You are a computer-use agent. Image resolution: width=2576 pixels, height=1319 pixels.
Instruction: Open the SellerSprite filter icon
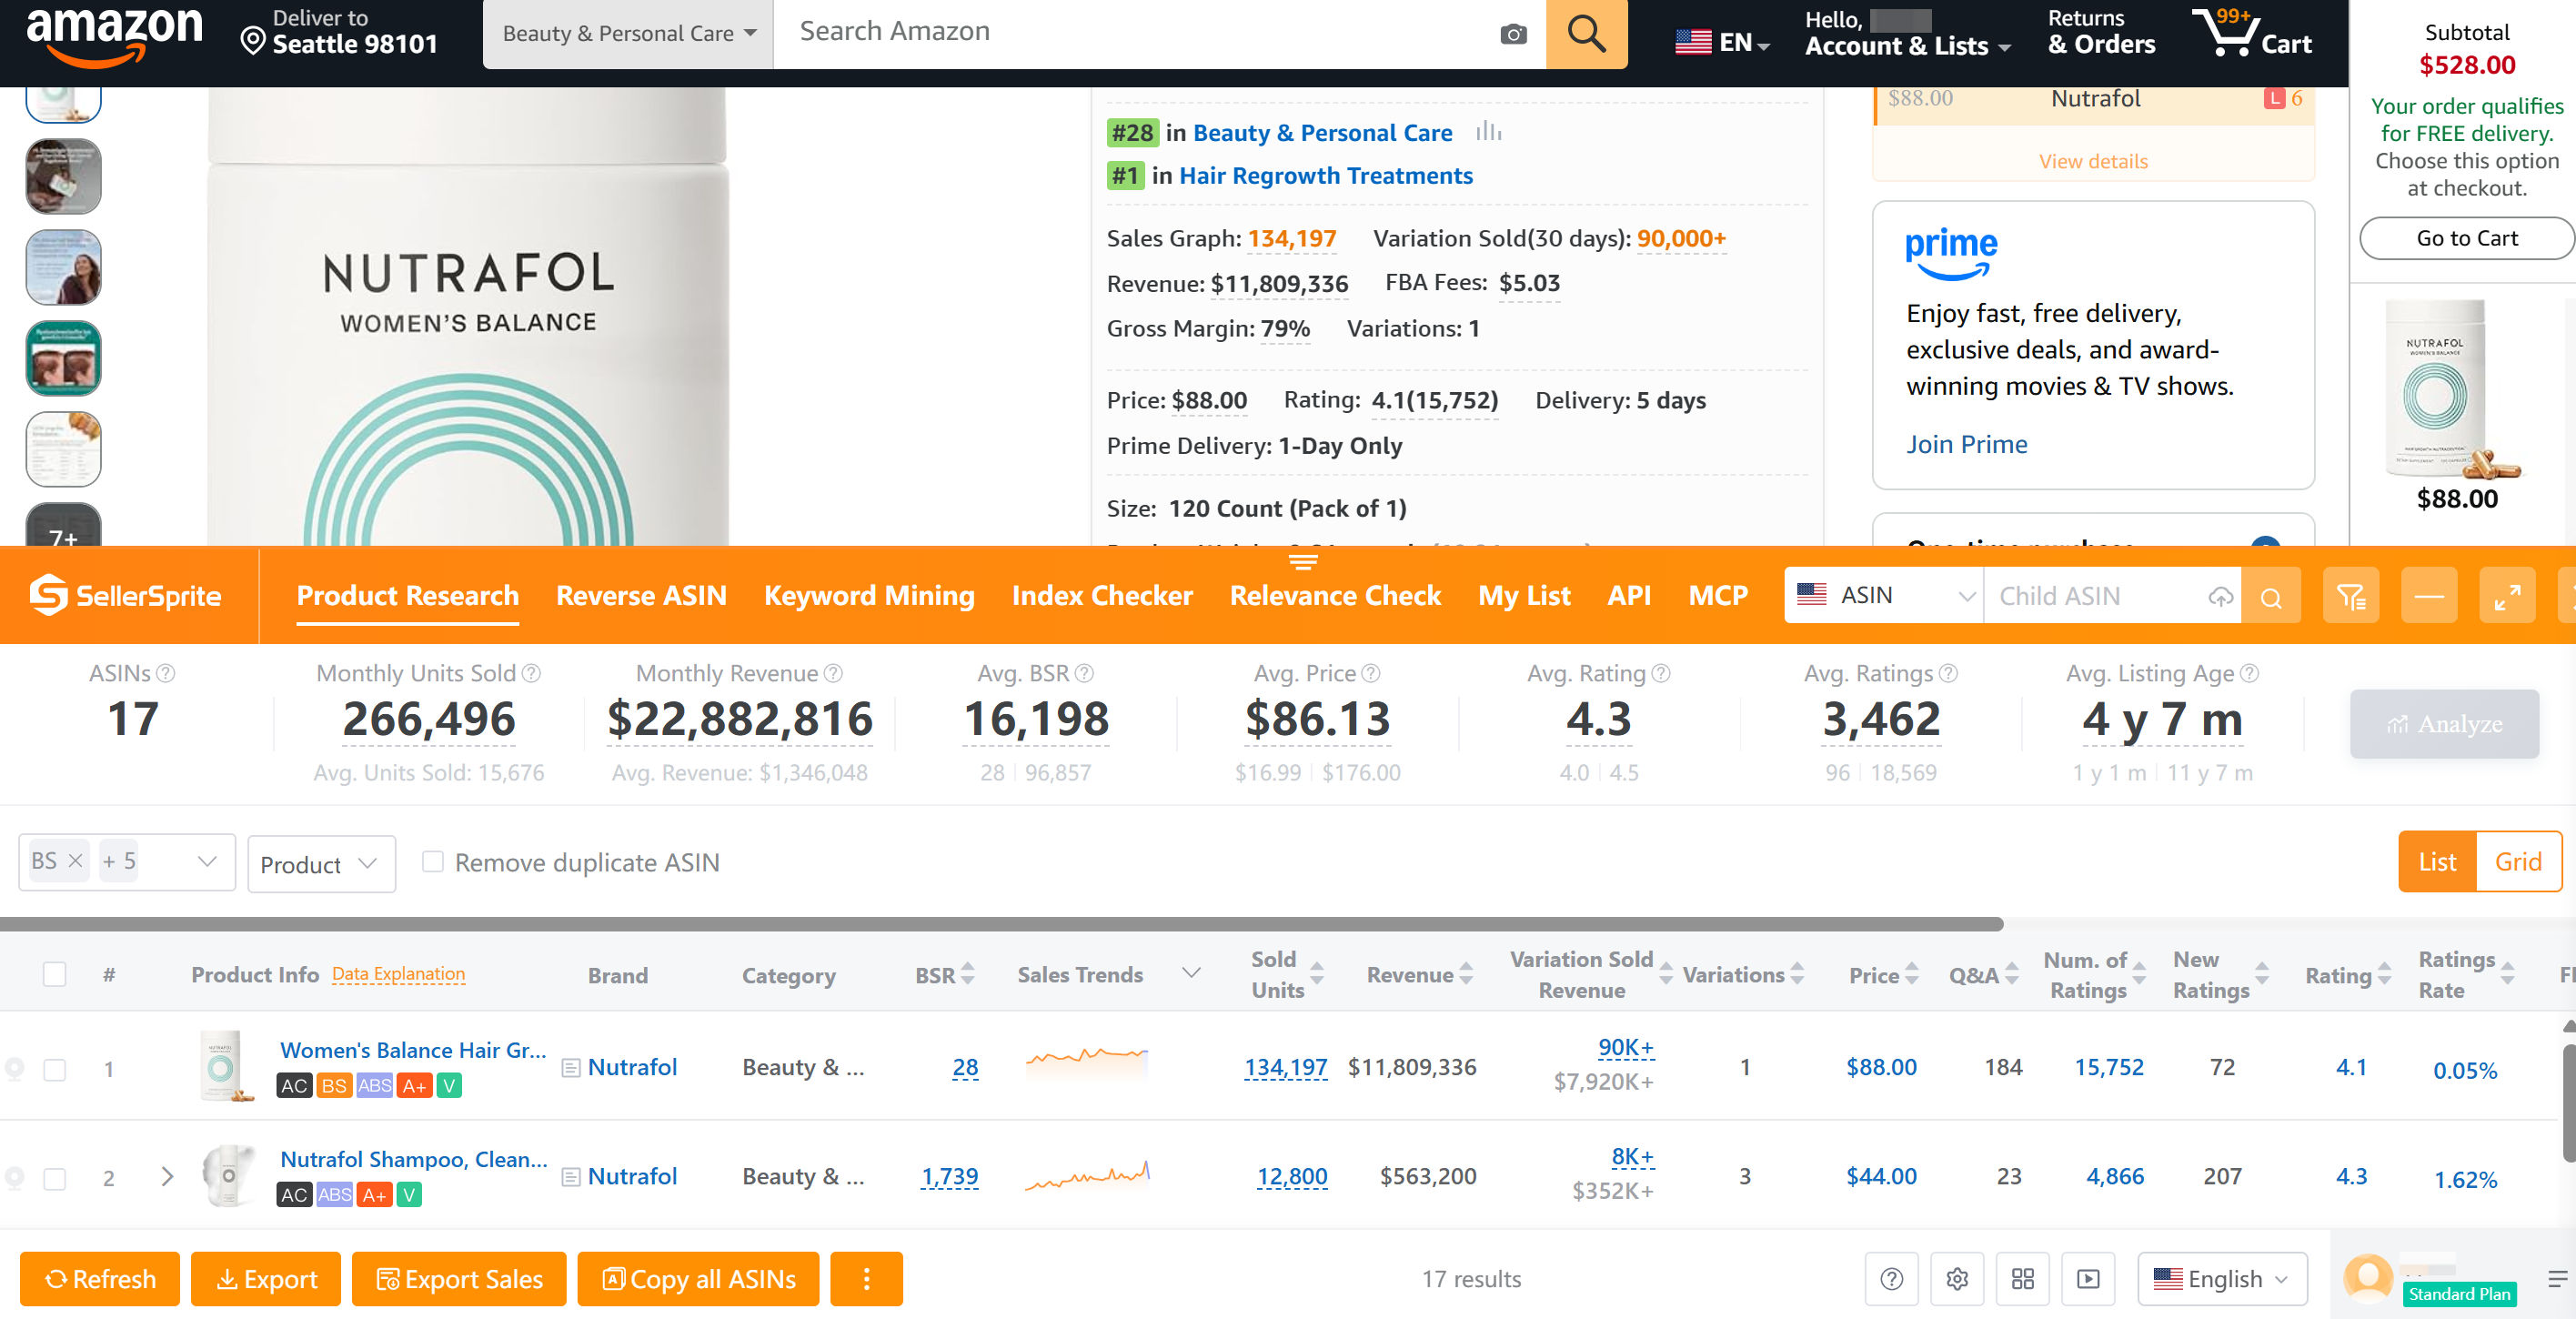pos(2350,597)
